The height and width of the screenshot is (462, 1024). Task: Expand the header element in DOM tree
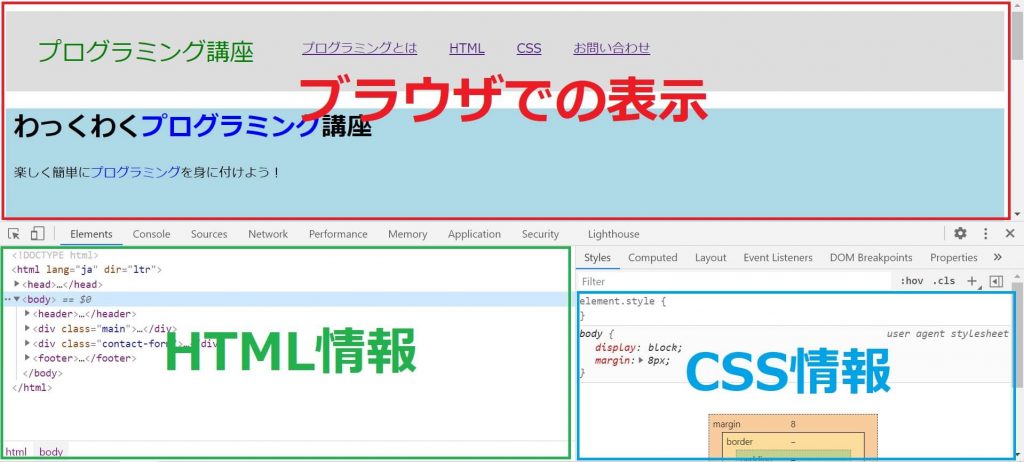pyautogui.click(x=27, y=314)
